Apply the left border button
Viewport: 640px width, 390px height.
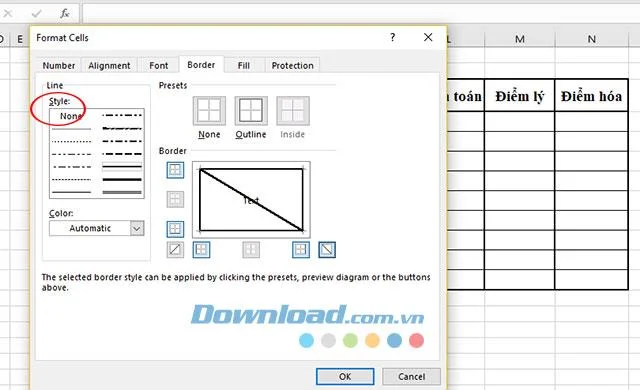[201, 250]
